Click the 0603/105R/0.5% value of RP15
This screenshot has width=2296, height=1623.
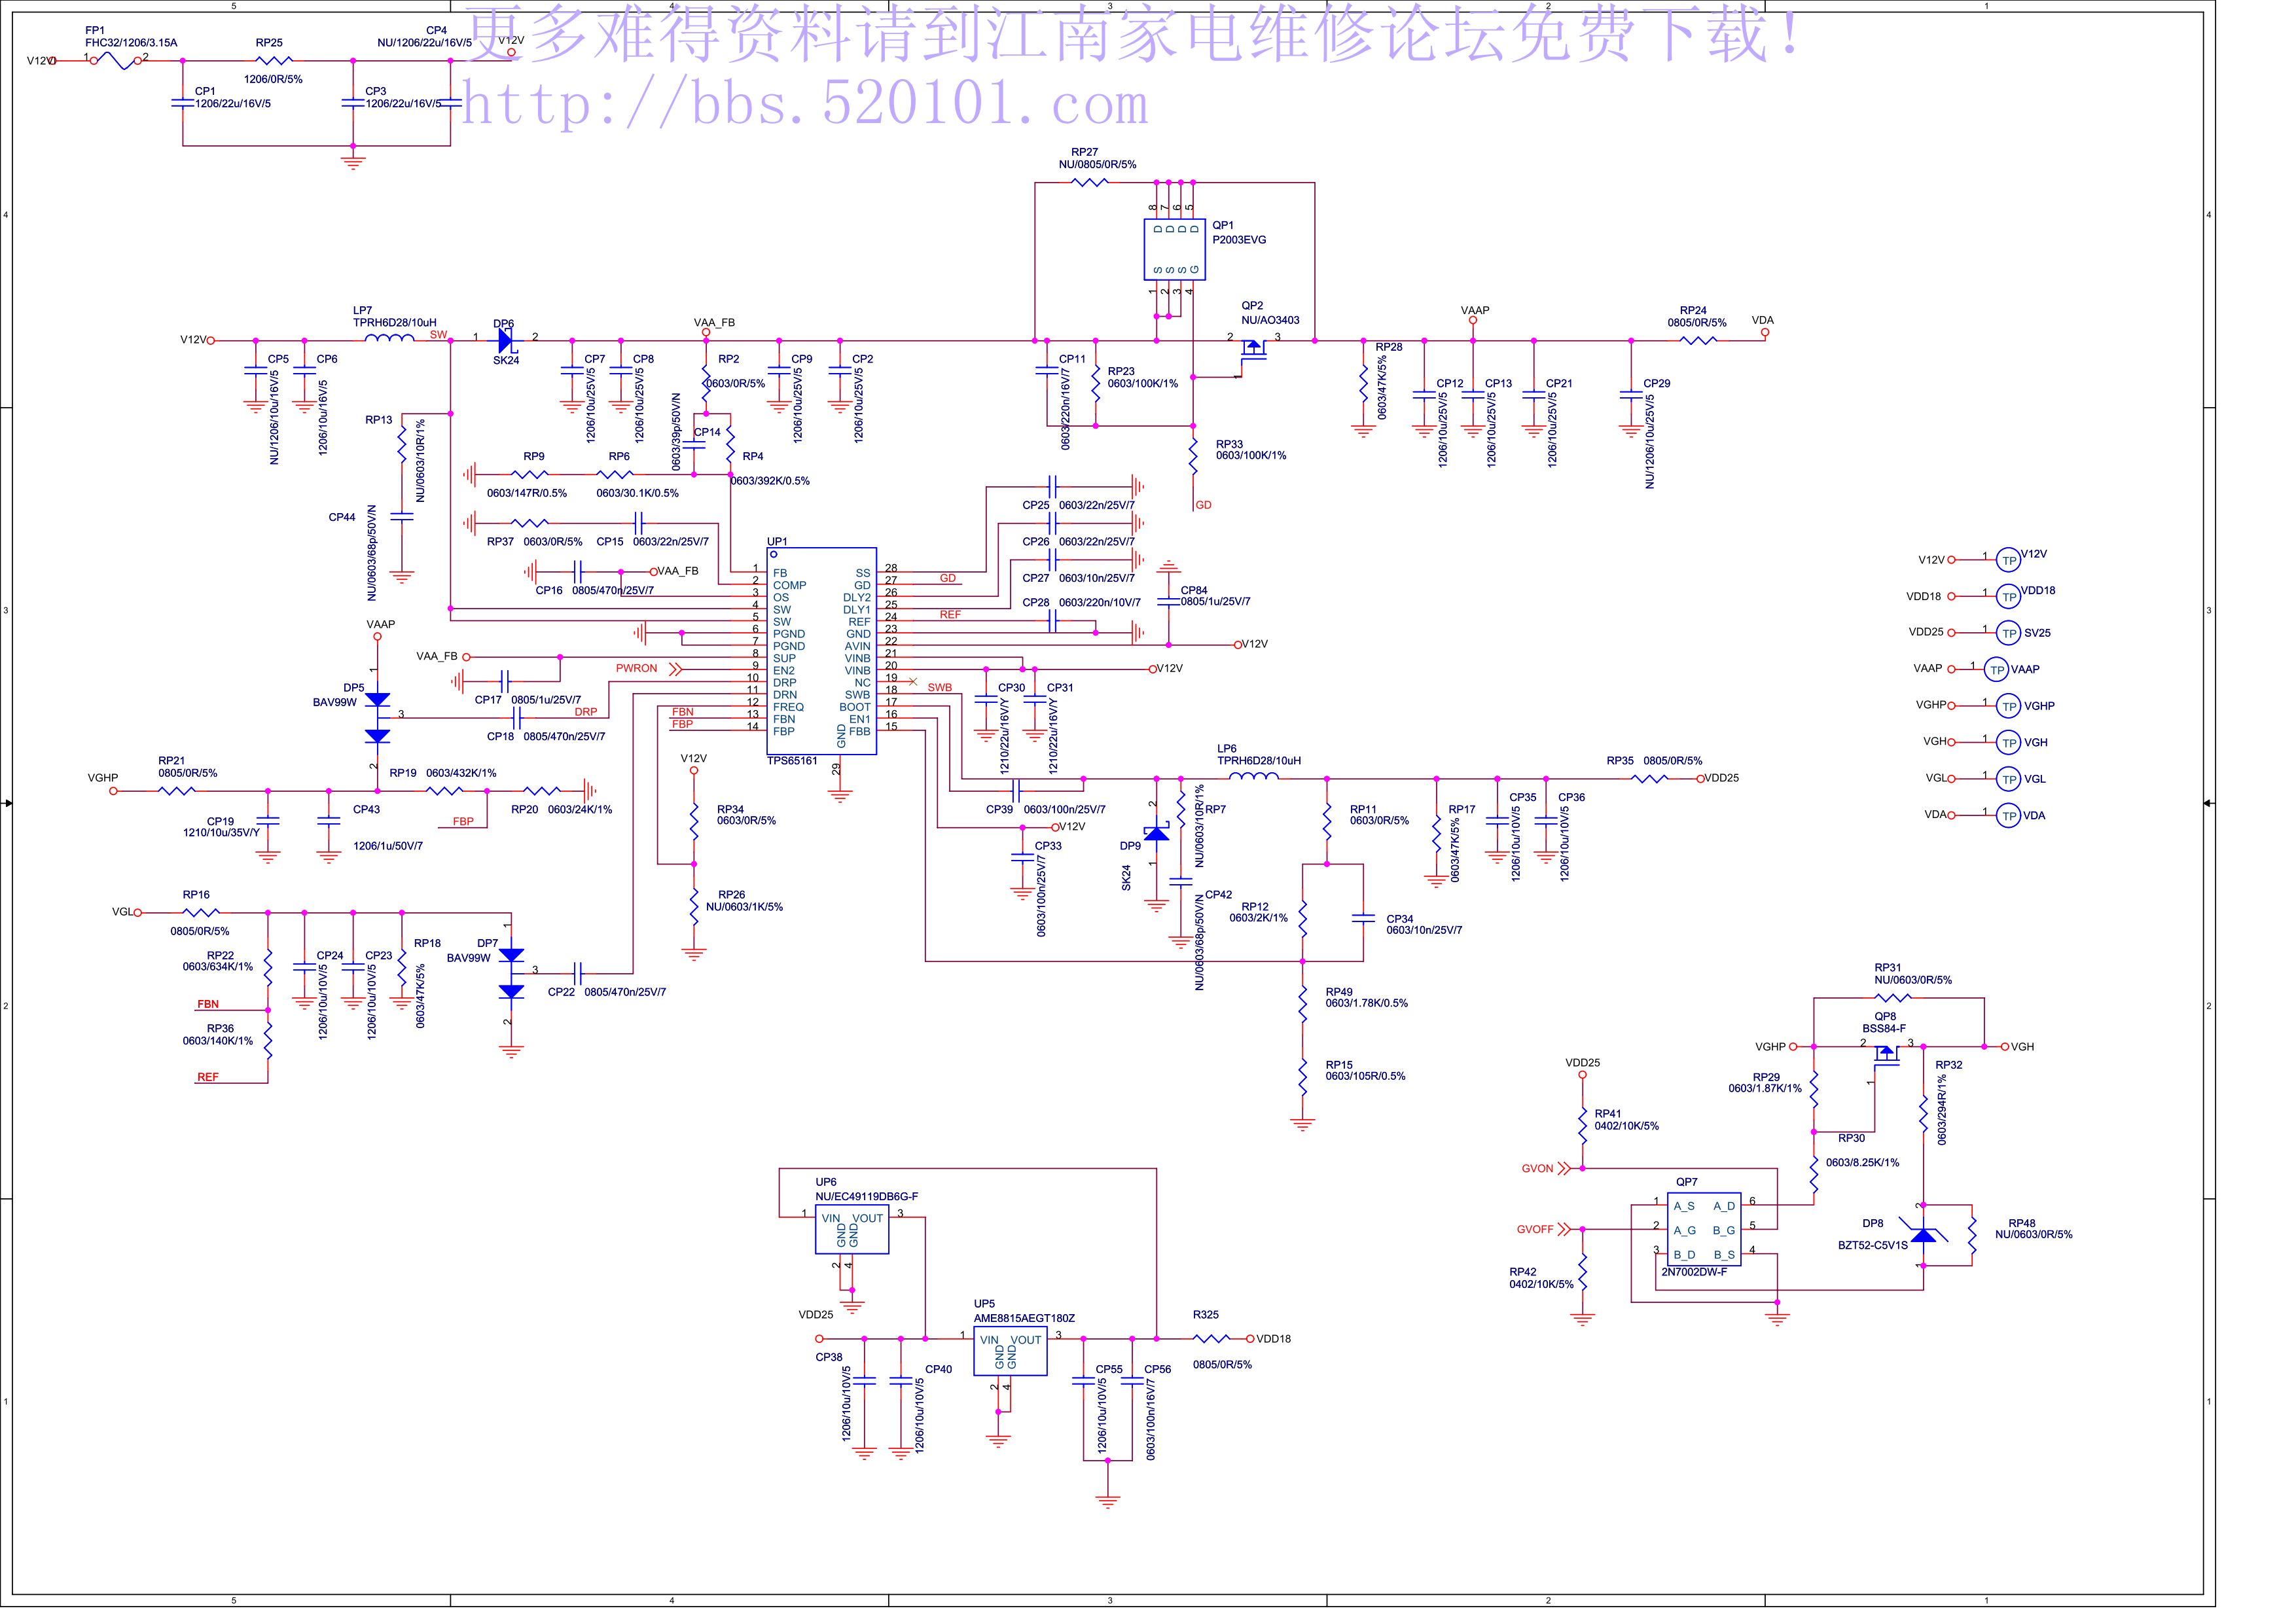(1366, 1077)
